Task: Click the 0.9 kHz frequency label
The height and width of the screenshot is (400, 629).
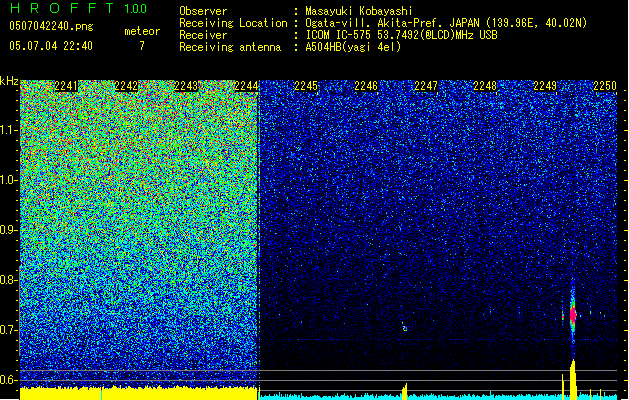Action: point(8,230)
